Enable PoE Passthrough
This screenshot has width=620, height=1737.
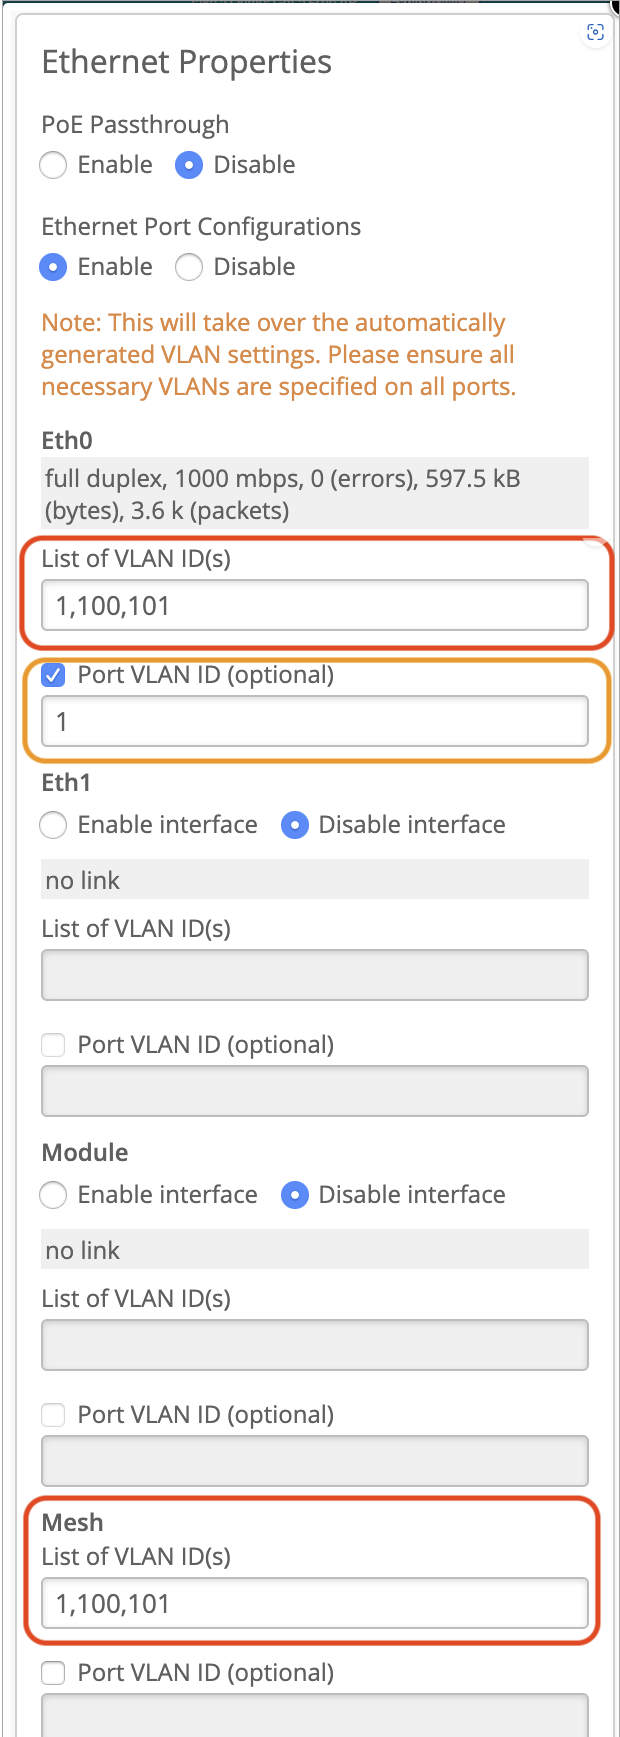tap(54, 165)
